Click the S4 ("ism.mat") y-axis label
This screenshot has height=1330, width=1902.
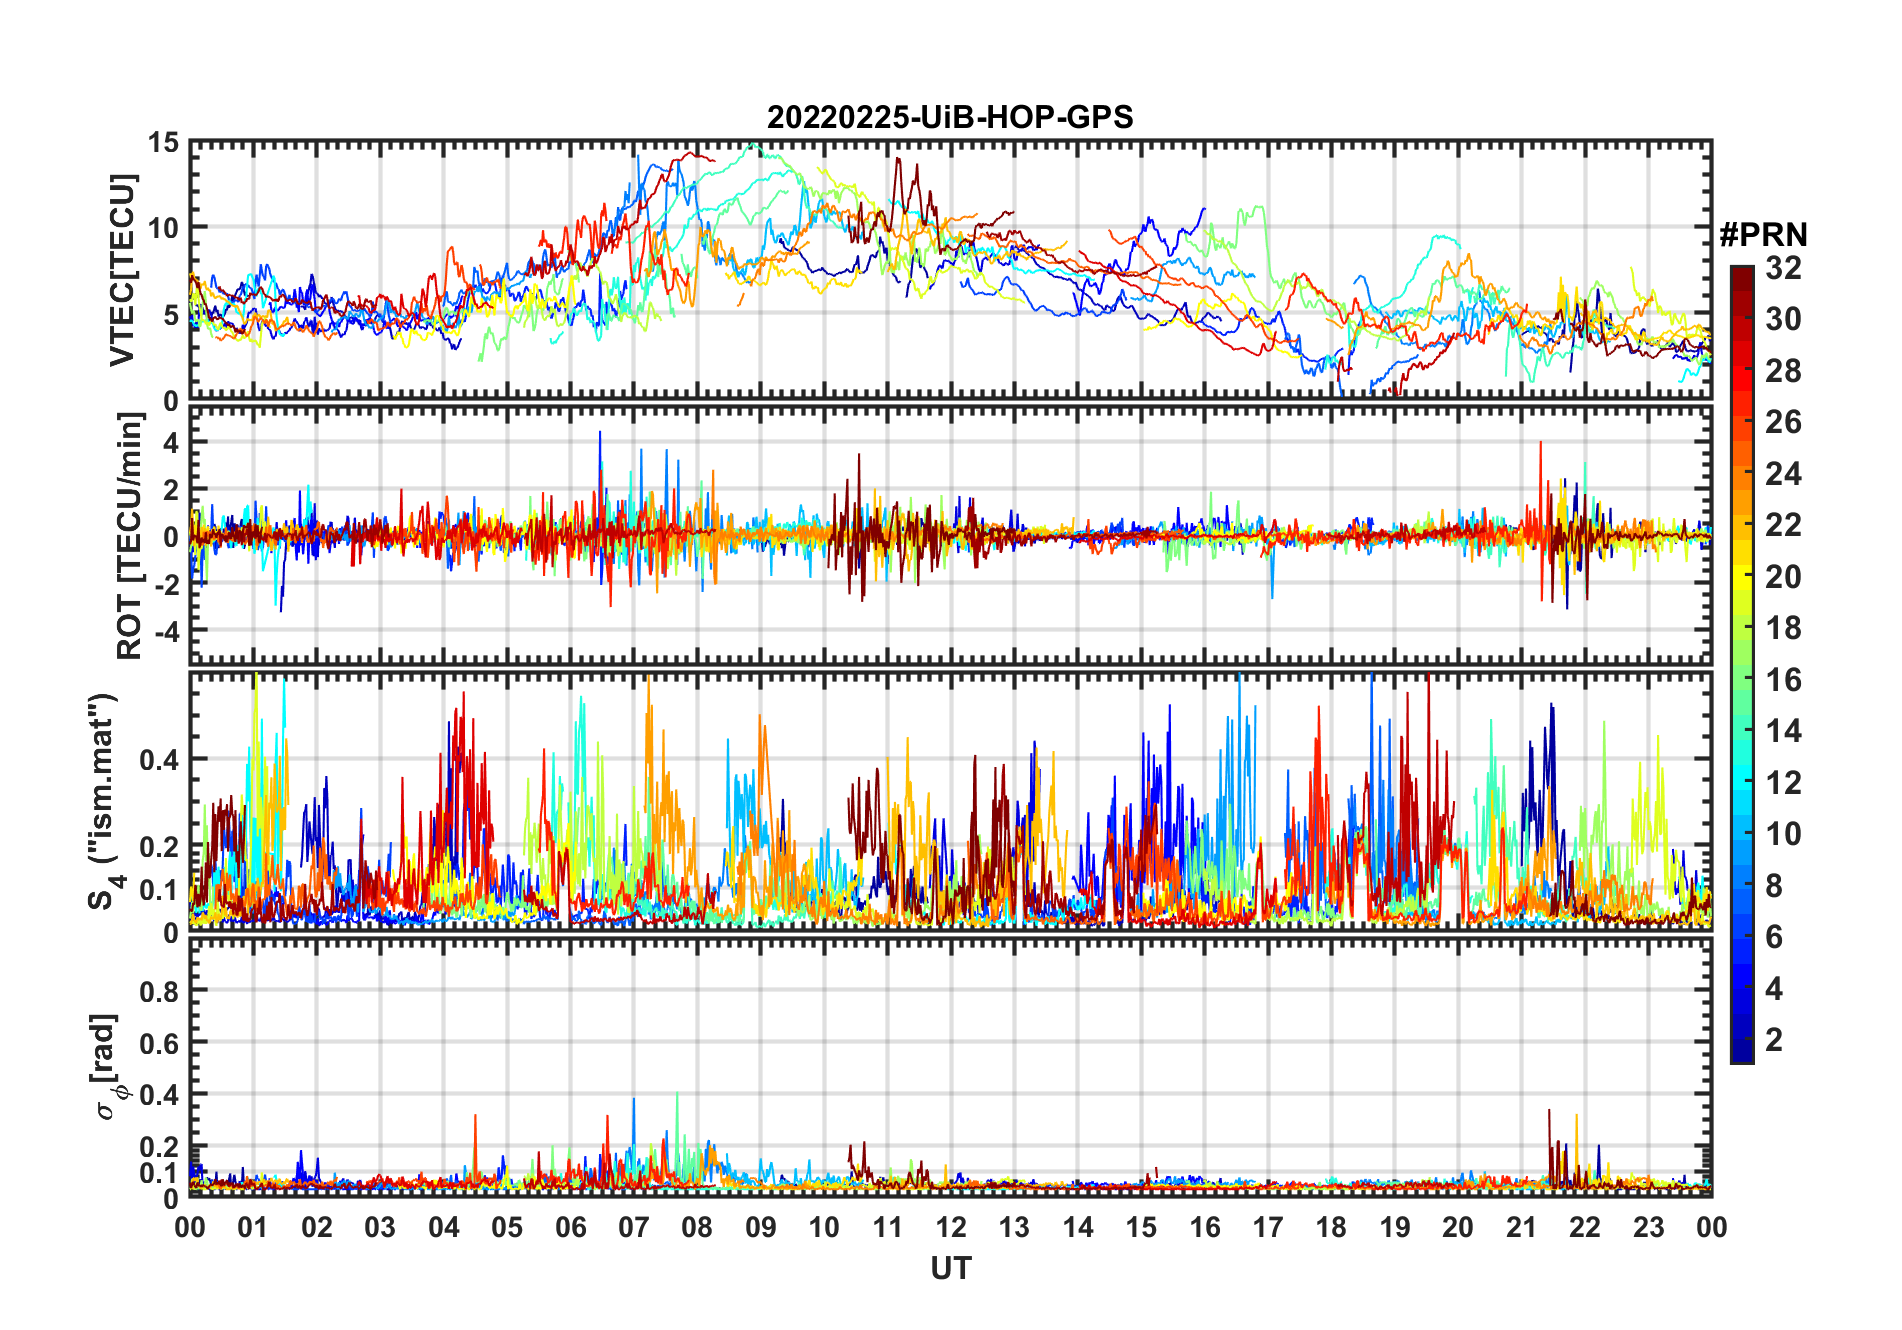pyautogui.click(x=104, y=802)
